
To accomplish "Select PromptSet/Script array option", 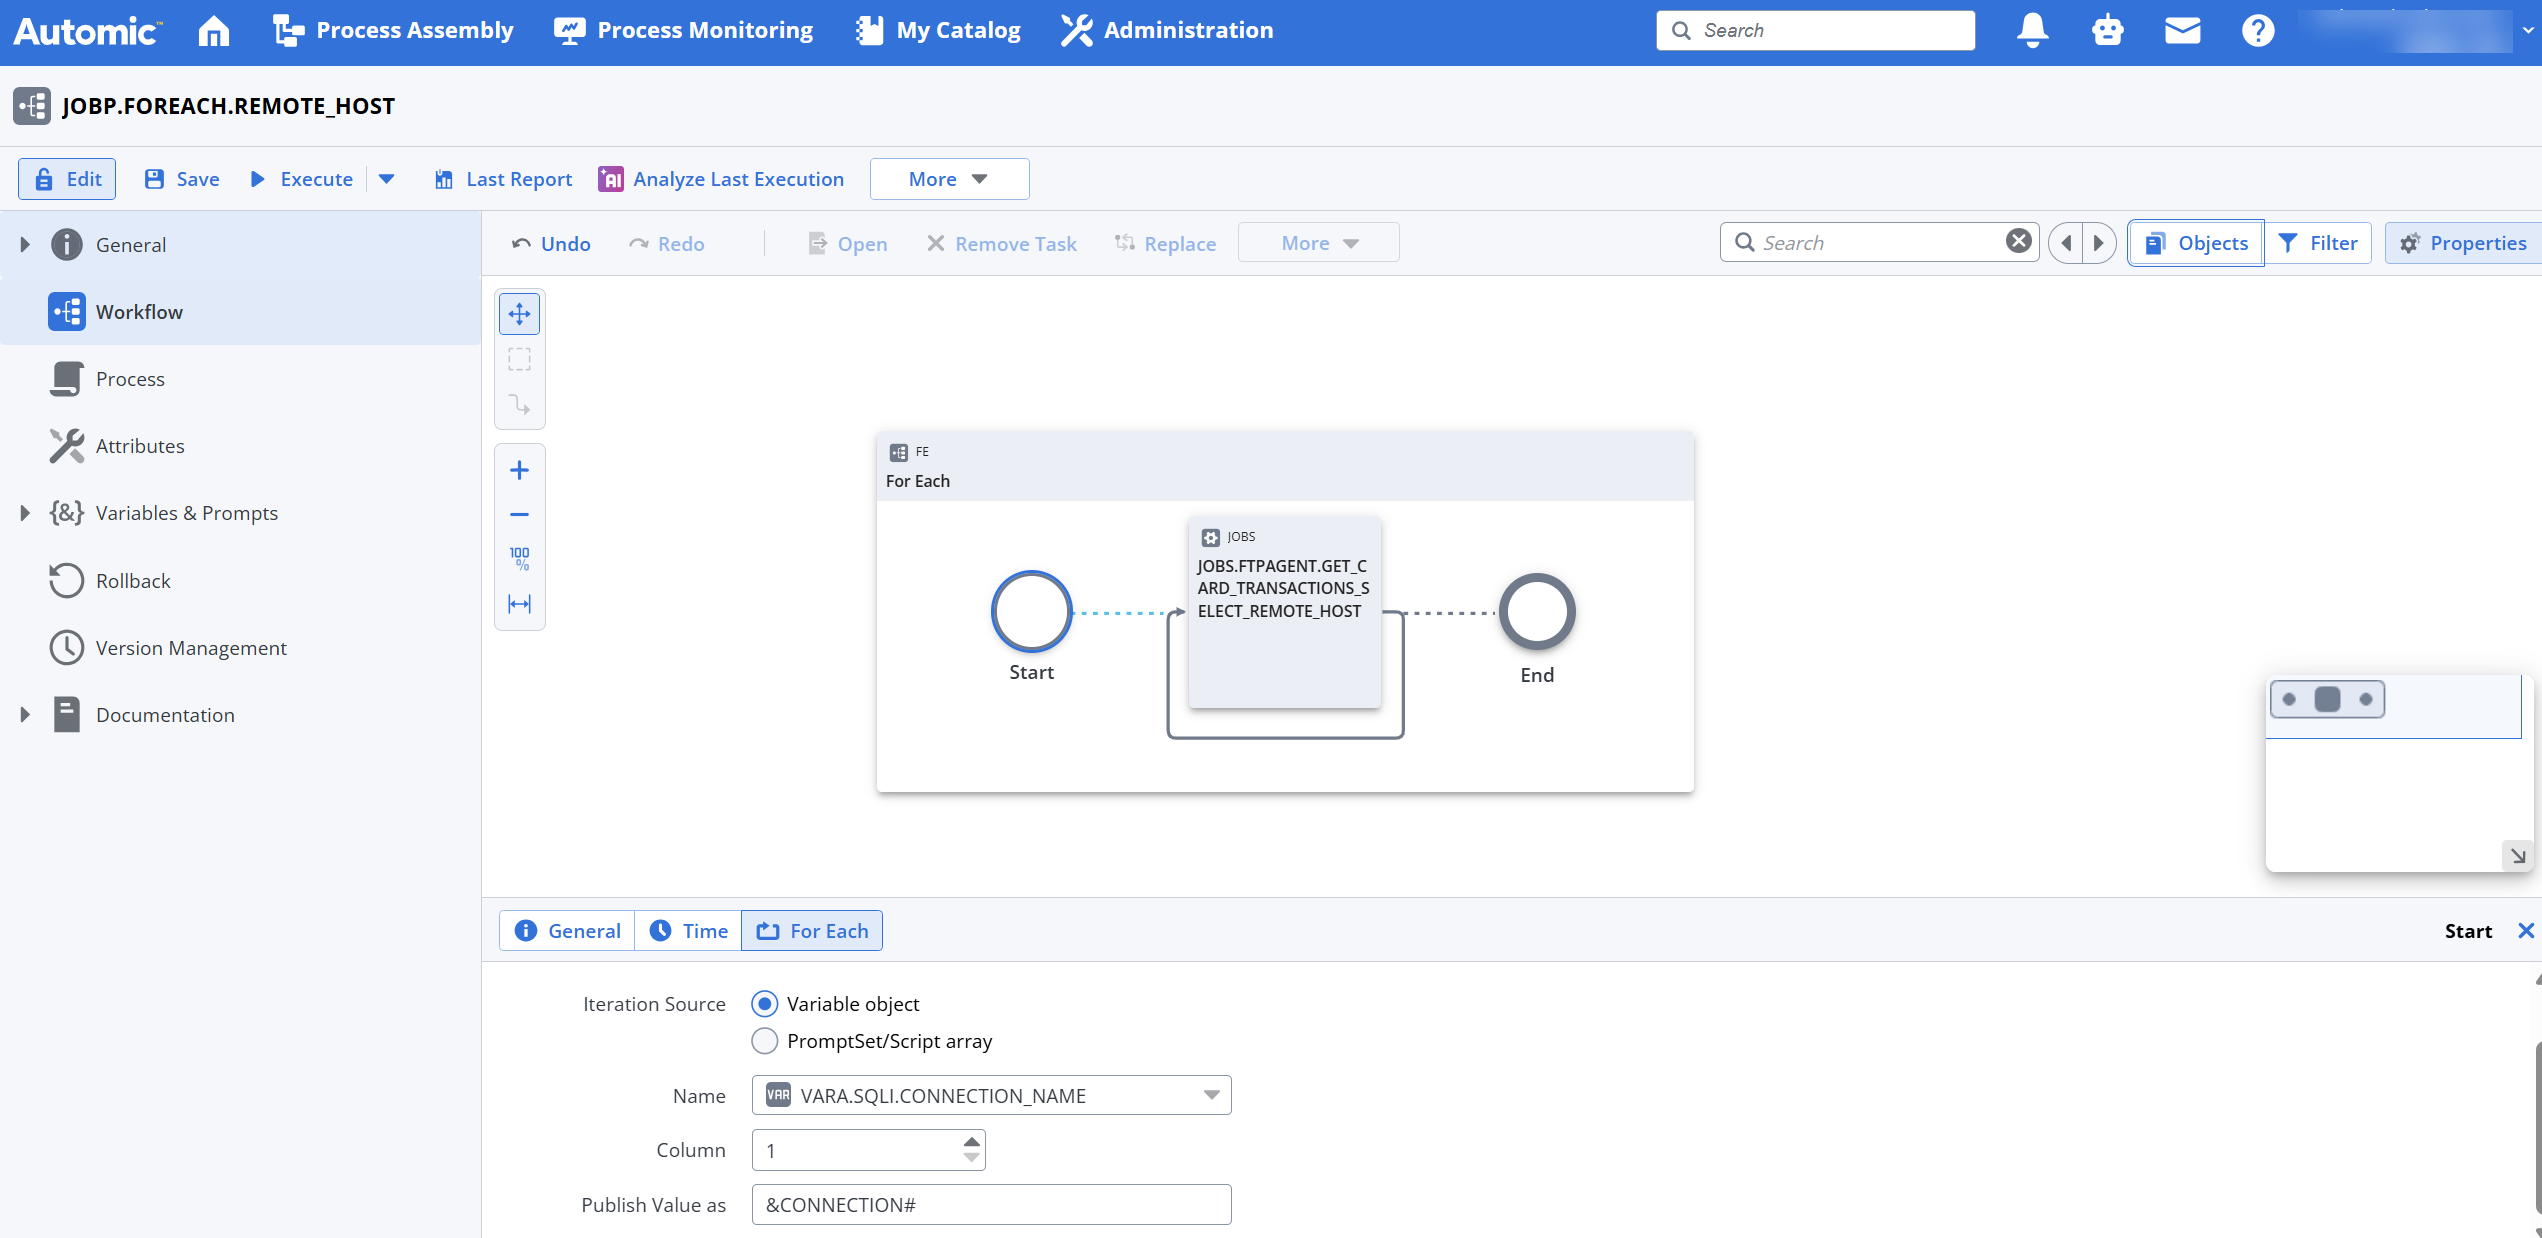I will click(764, 1041).
